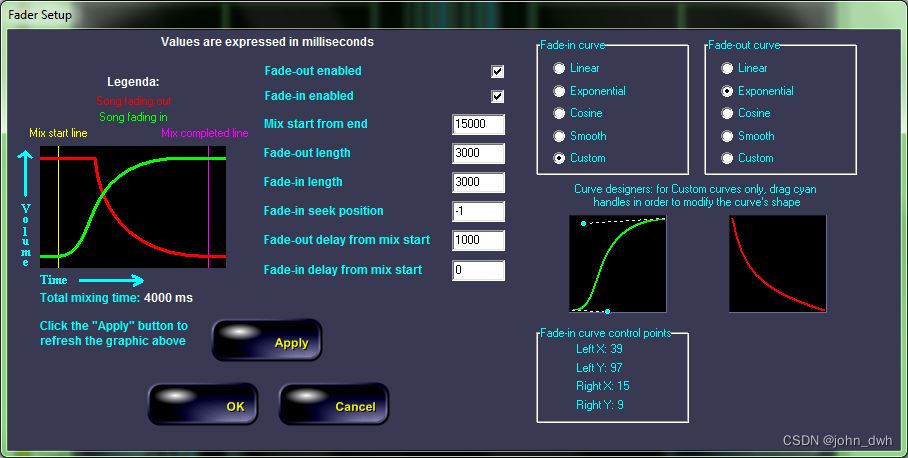Image resolution: width=908 pixels, height=458 pixels.
Task: Click the "Right Y: 9" control point value
Action: click(x=600, y=405)
